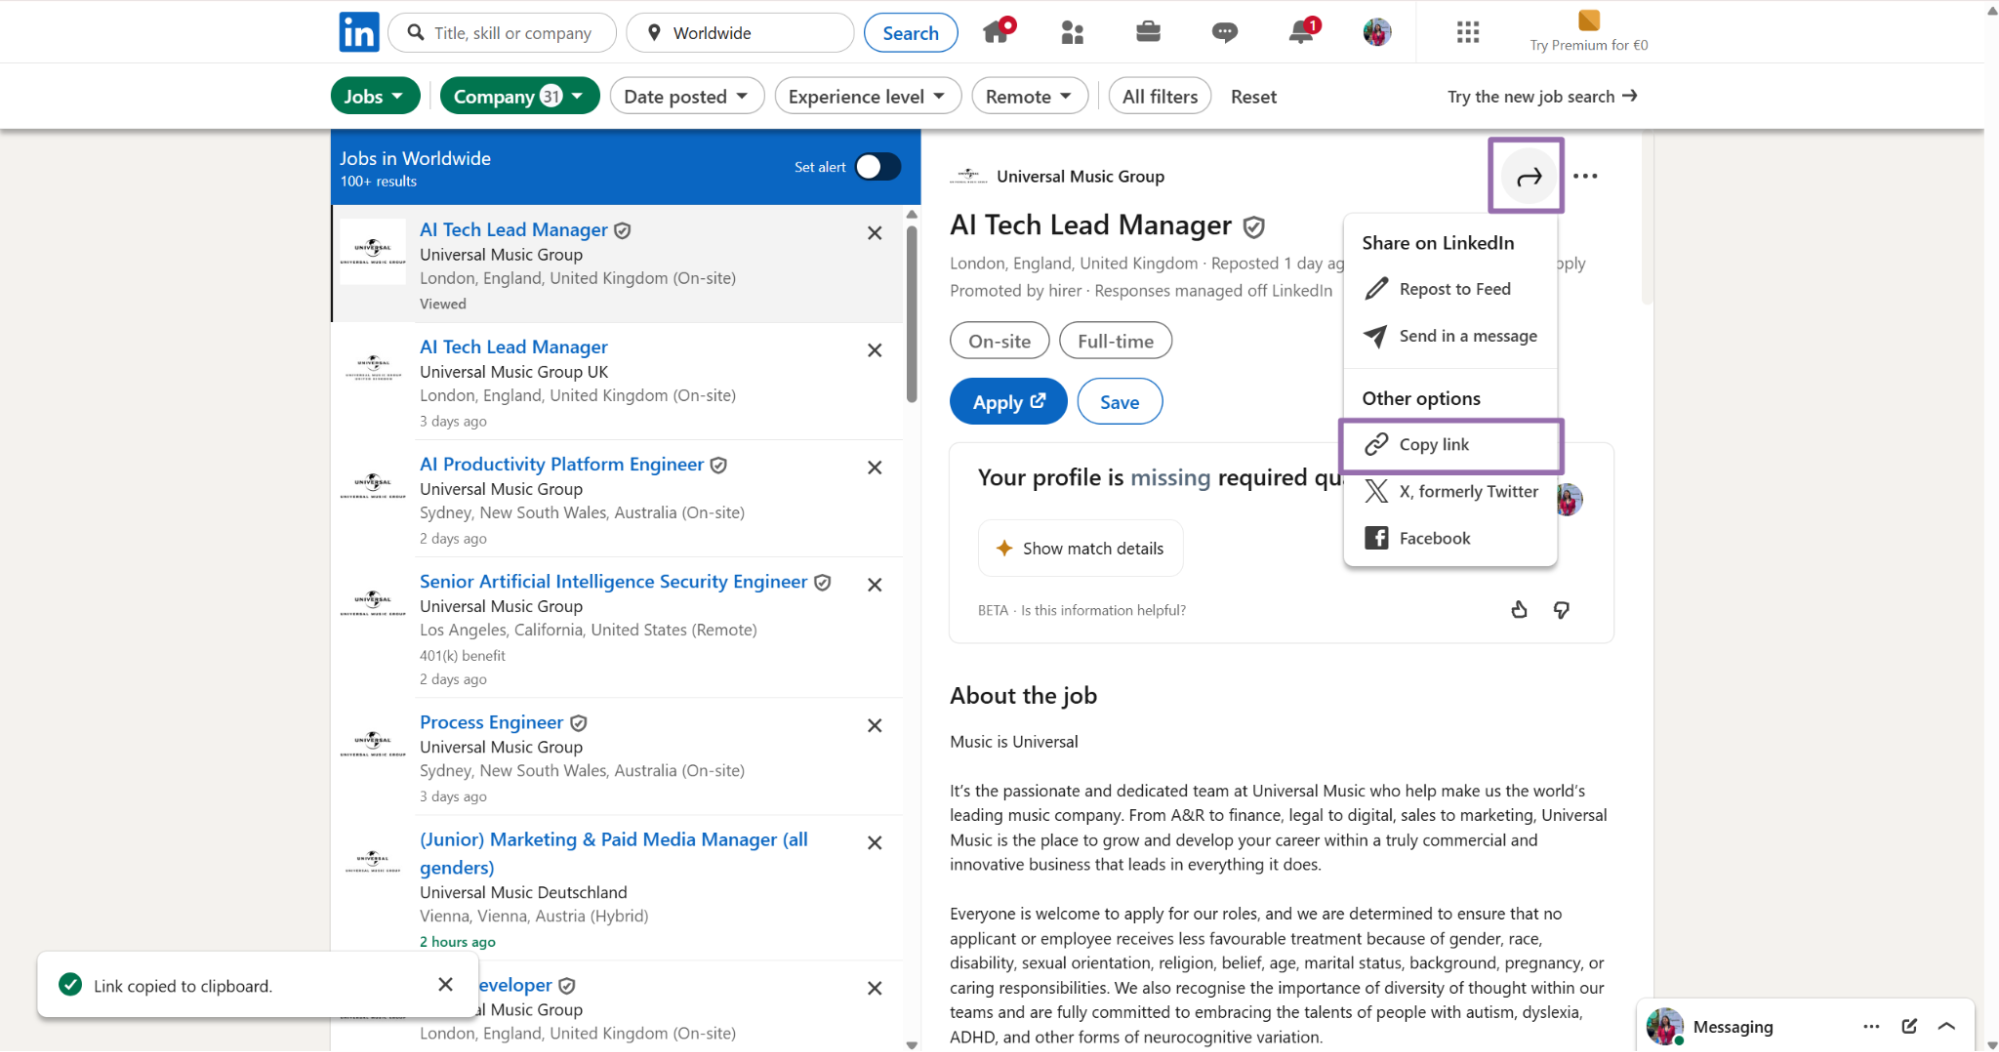Dismiss the Process Engineer job
This screenshot has height=1052, width=1999.
click(874, 725)
